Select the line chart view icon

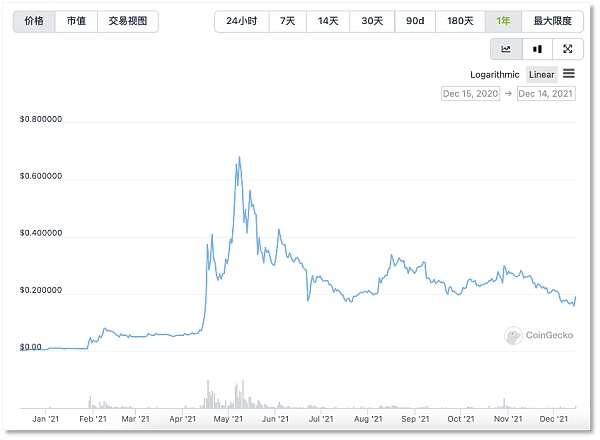(507, 49)
